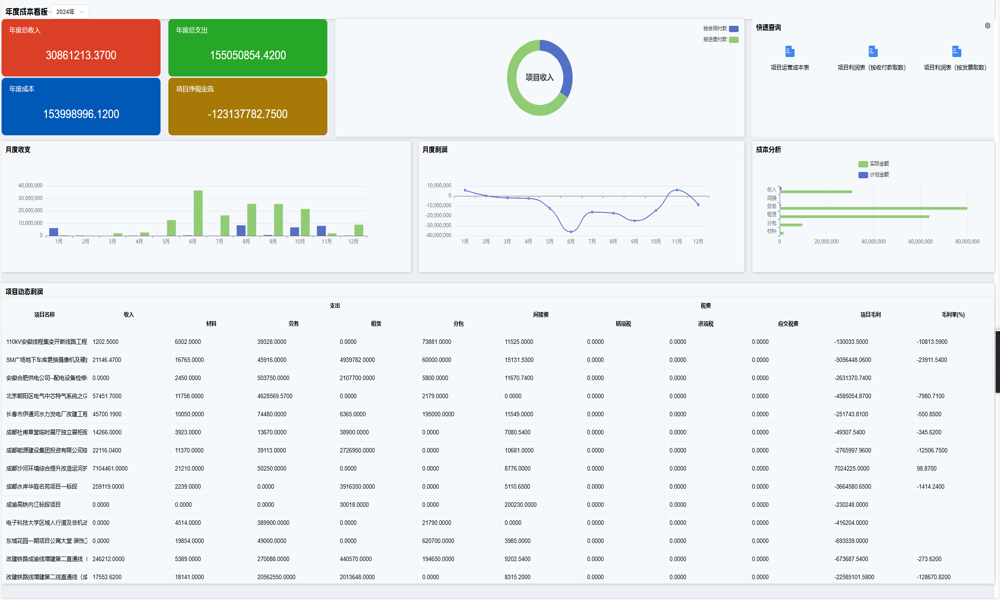
Task: Toggle 按进度付款 legend in donut chart
Action: [x=734, y=39]
